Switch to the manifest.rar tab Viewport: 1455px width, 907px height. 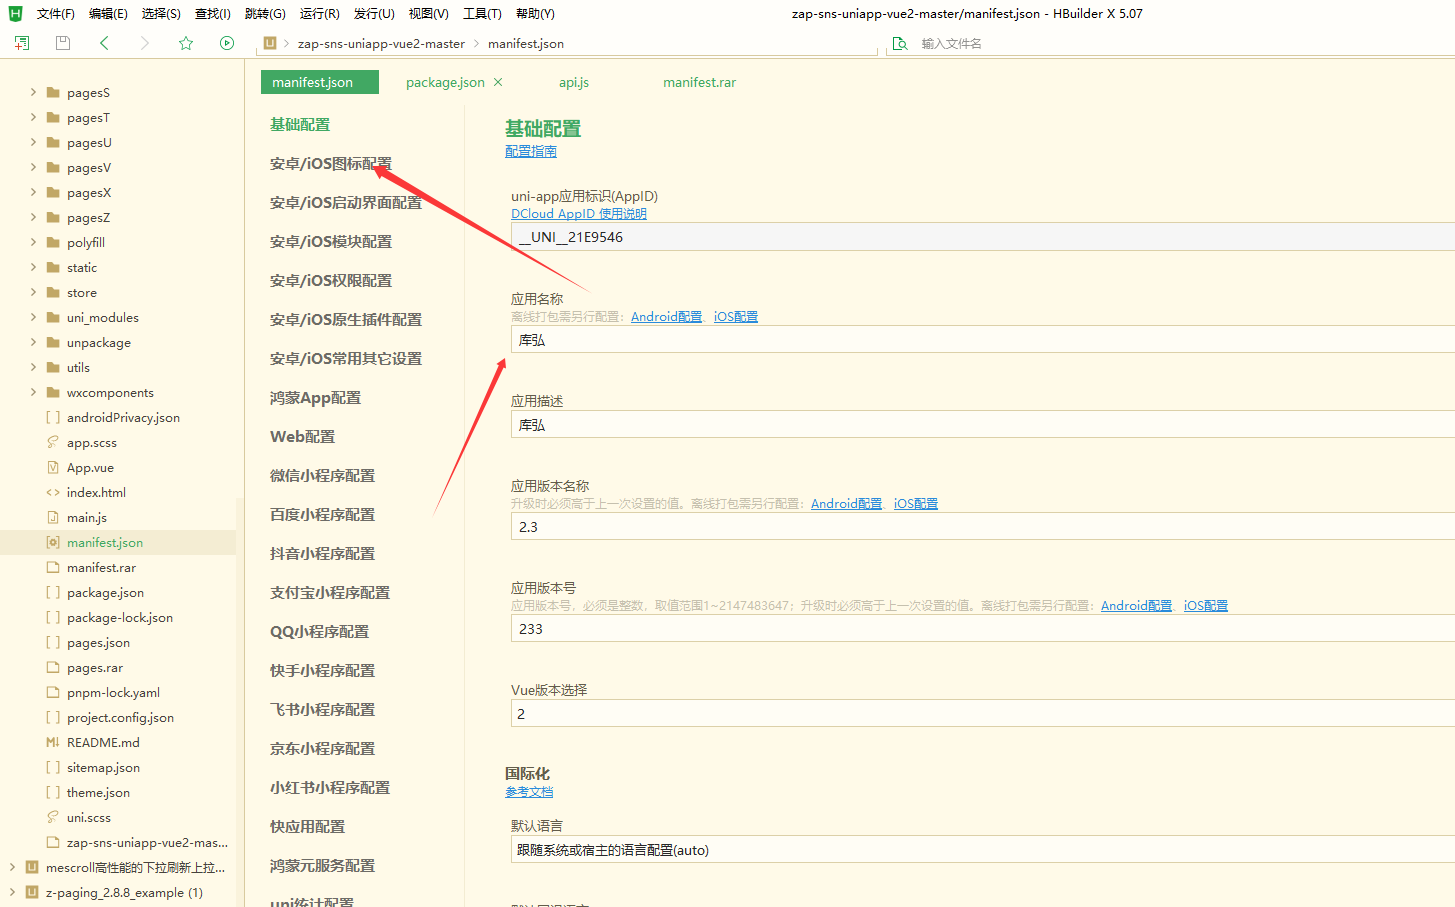[699, 82]
